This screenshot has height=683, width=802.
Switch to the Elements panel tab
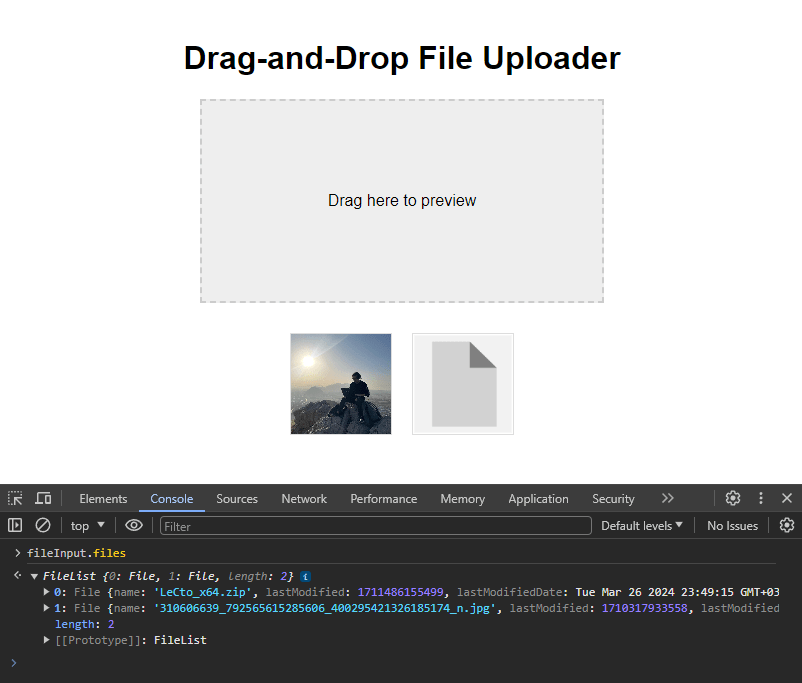click(103, 497)
